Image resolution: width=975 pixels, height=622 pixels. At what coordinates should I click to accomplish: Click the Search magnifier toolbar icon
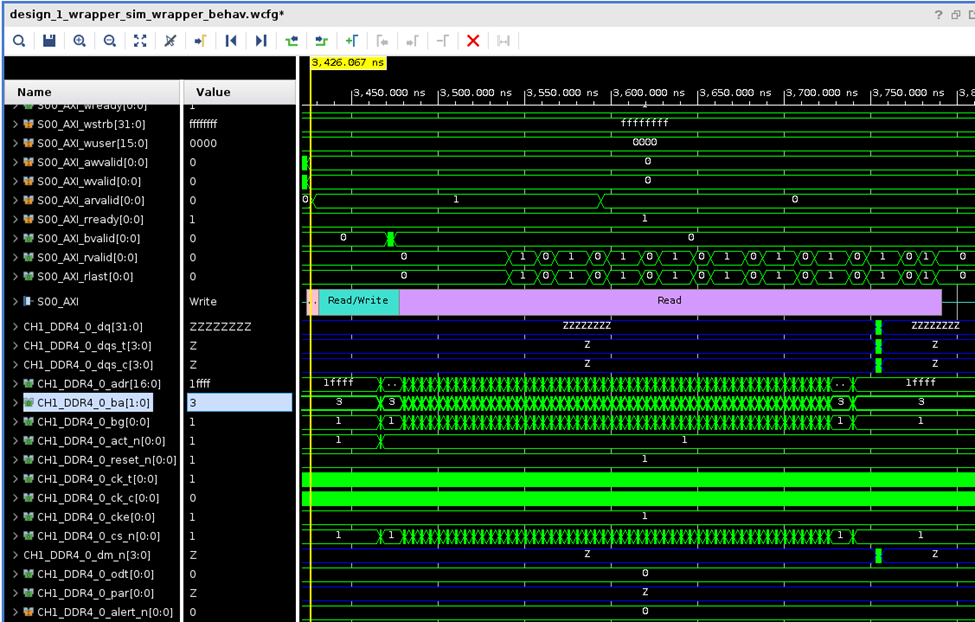pos(19,41)
